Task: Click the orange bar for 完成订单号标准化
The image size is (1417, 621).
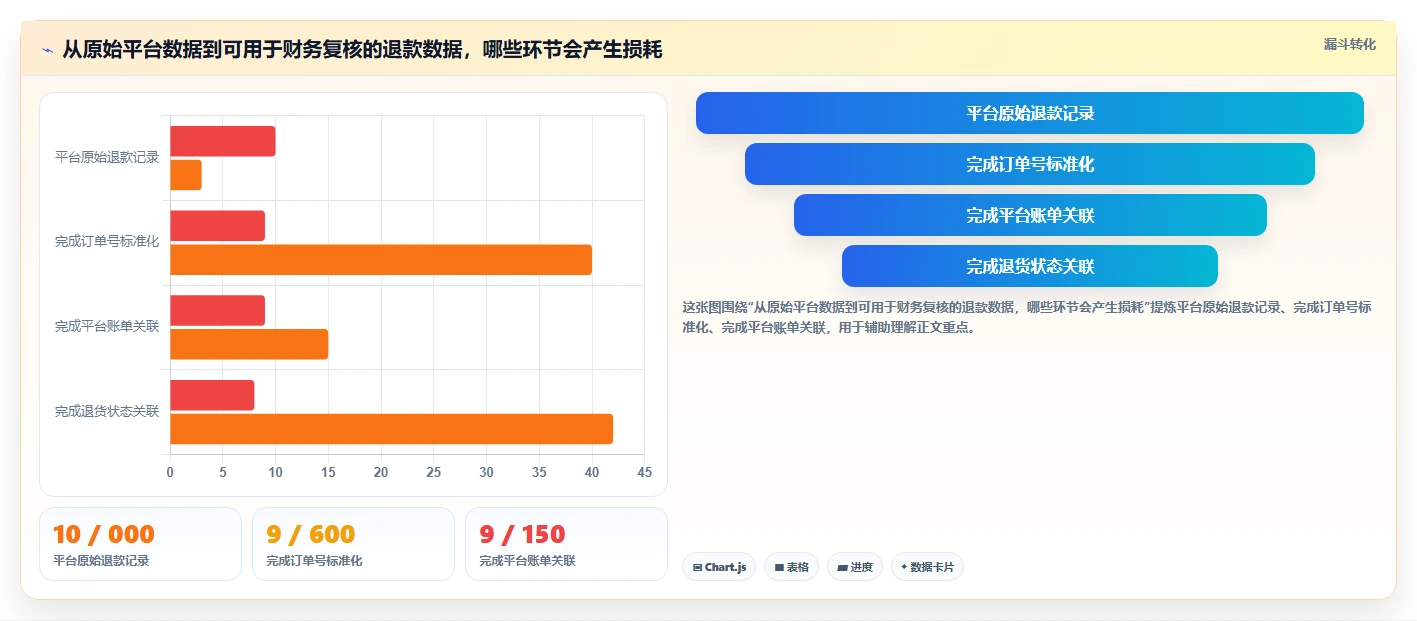Action: 381,260
